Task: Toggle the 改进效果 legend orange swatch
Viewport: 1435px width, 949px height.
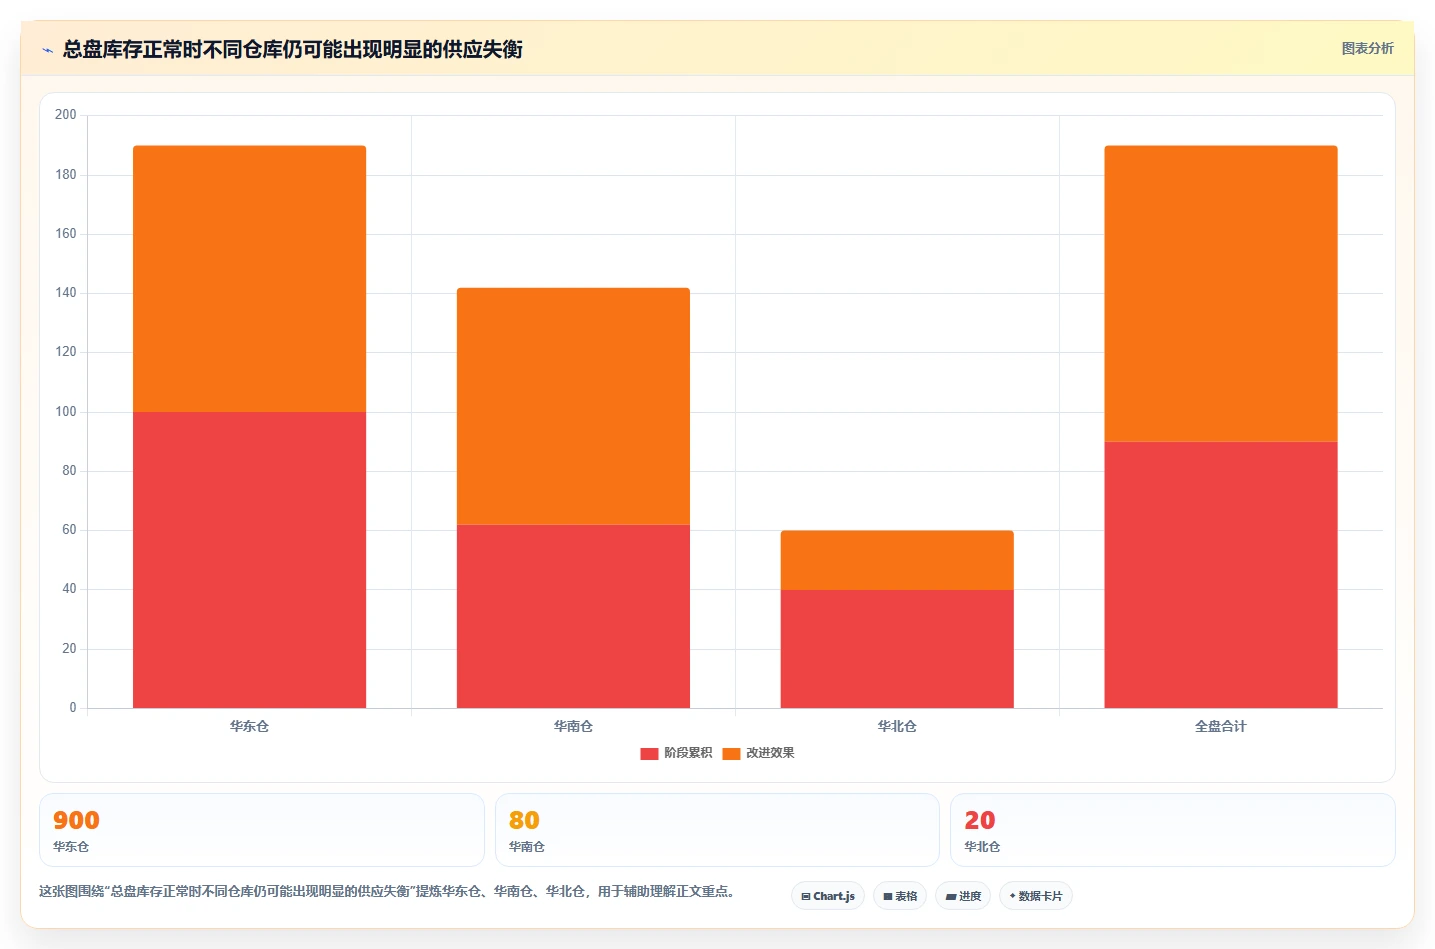Action: click(731, 753)
